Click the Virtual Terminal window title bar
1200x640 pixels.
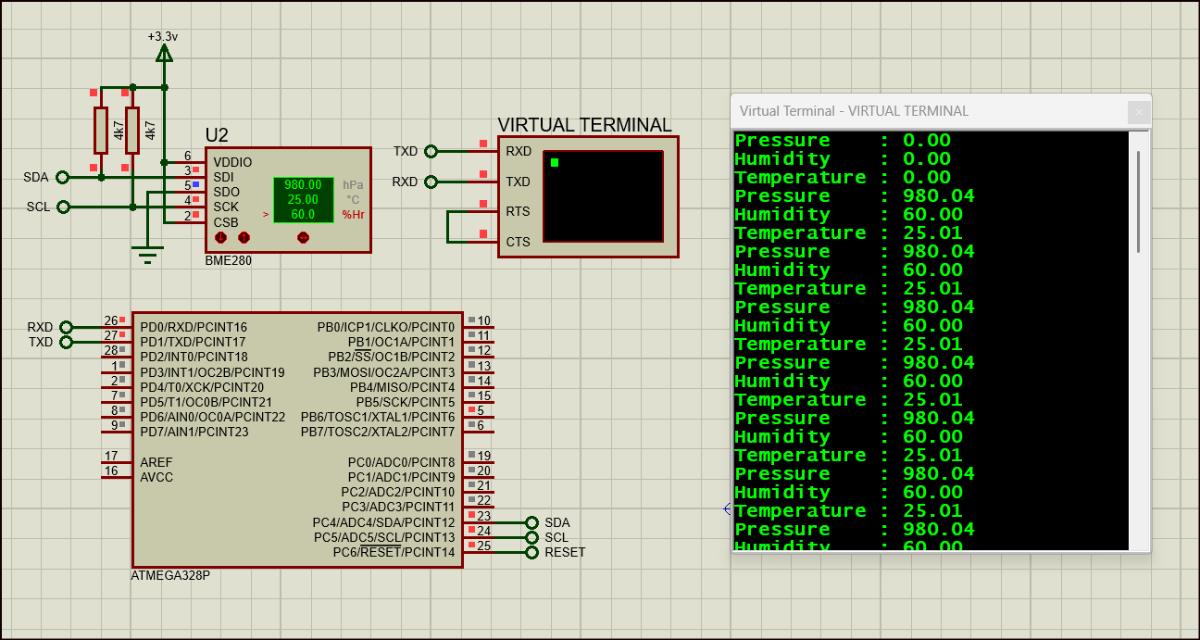tap(941, 111)
